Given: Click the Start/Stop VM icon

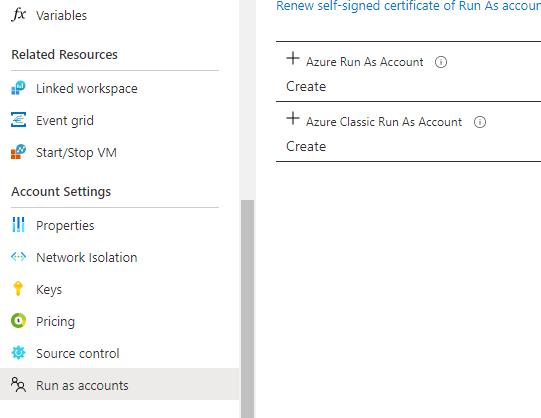Looking at the screenshot, I should tap(18, 152).
